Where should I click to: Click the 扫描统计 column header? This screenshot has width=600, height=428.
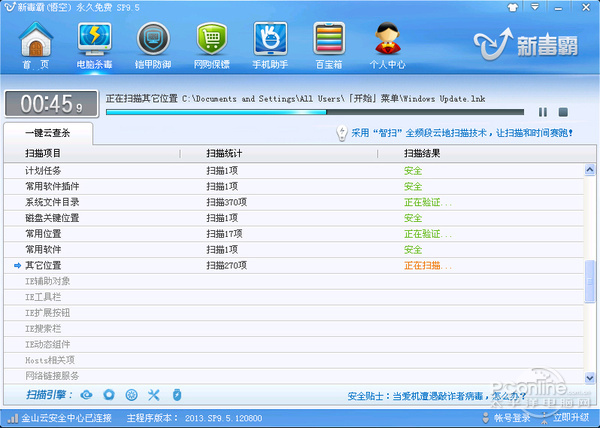point(224,153)
